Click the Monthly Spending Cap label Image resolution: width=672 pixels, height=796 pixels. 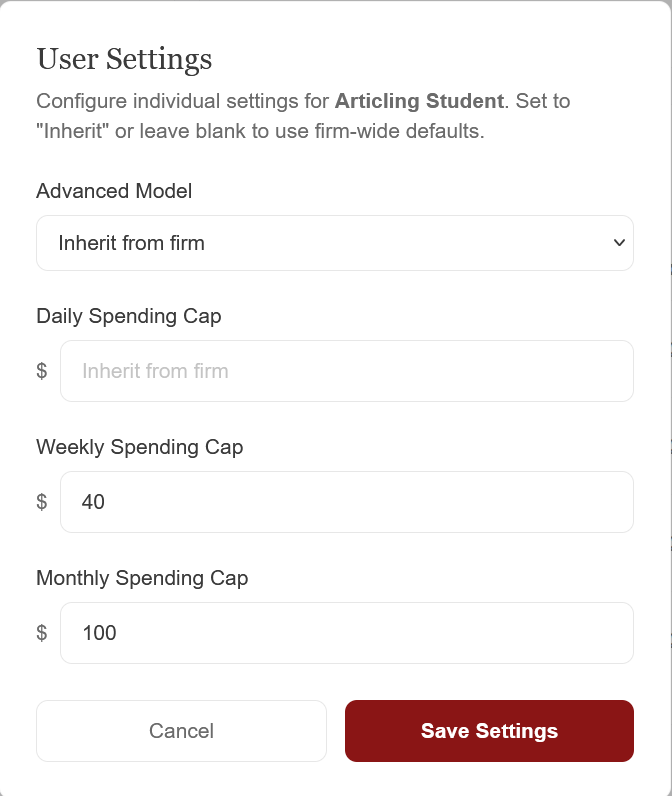point(142,578)
